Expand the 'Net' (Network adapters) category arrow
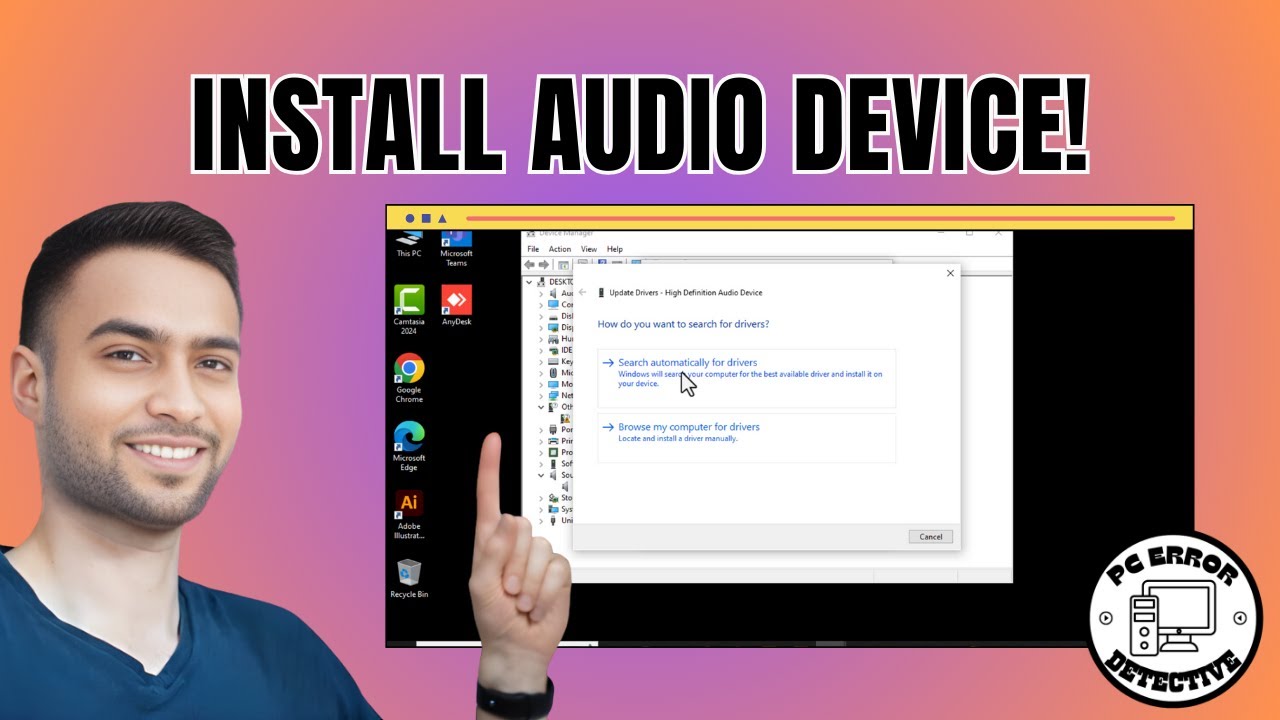Viewport: 1280px width, 720px height. (x=542, y=395)
